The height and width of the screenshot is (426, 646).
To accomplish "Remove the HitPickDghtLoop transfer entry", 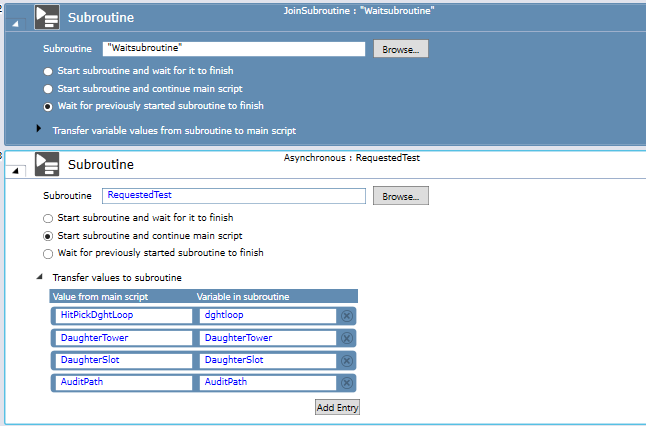I will click(347, 315).
